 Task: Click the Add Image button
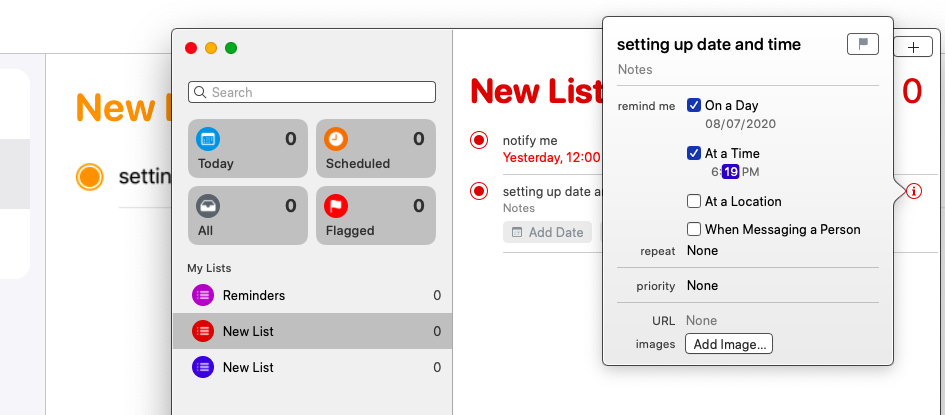tap(729, 344)
